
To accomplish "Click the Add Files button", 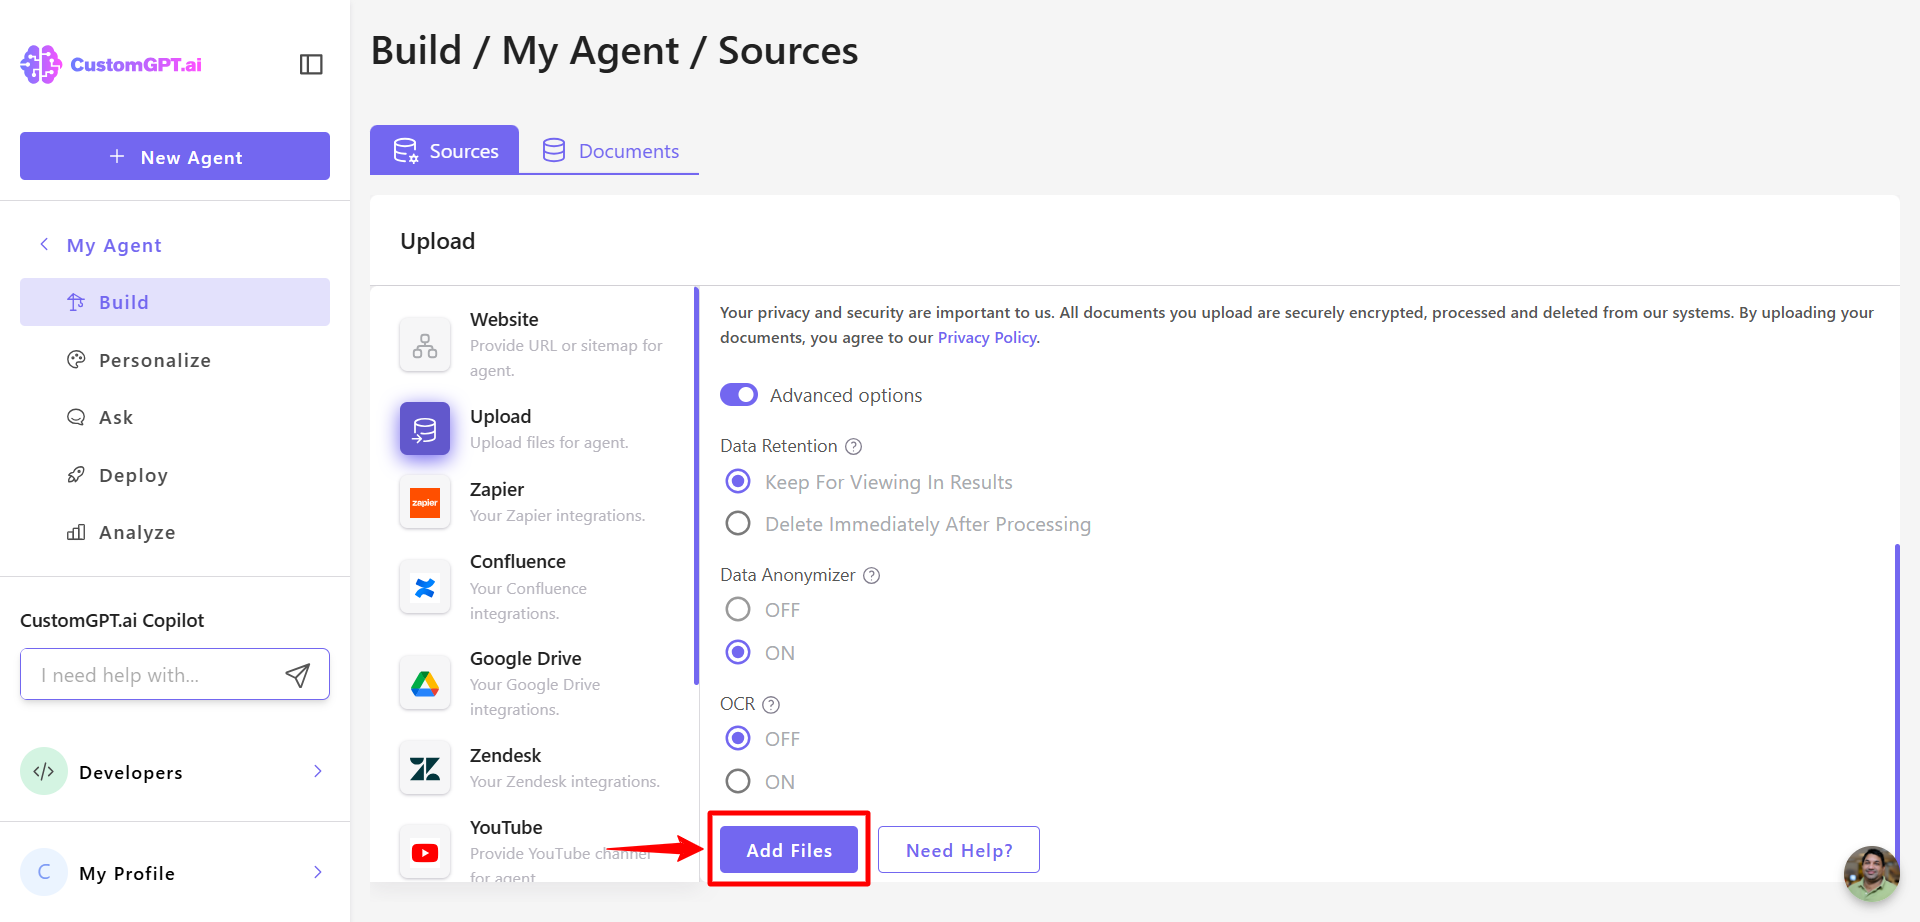I will coord(789,850).
